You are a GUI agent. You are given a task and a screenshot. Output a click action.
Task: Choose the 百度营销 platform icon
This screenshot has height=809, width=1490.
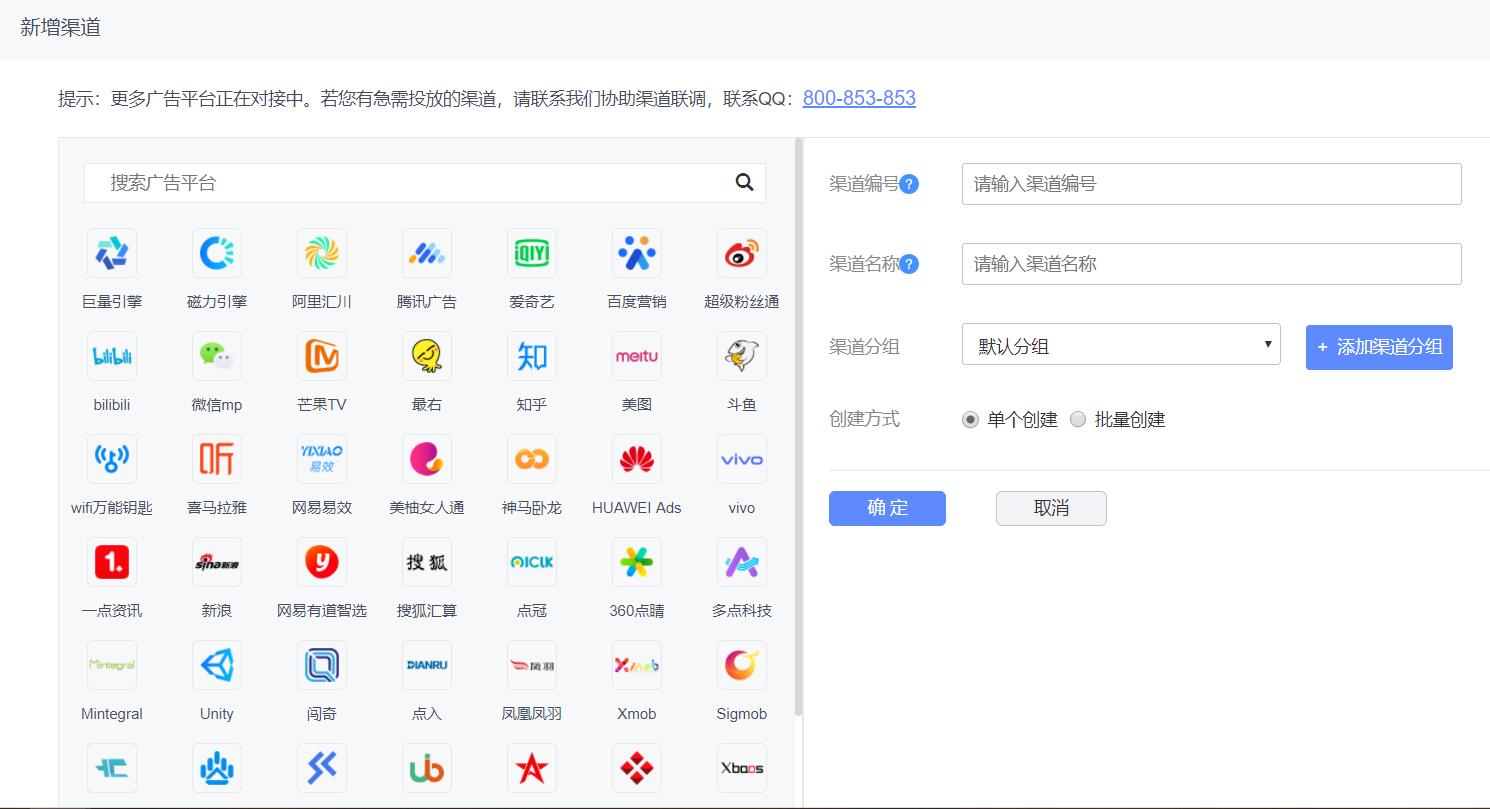pyautogui.click(x=637, y=253)
